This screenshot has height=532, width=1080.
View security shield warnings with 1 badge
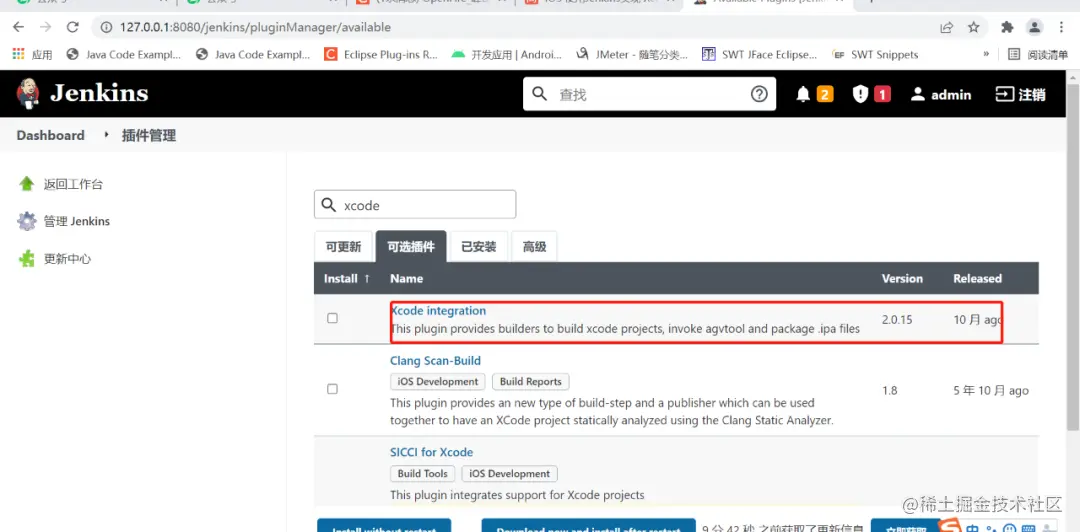point(871,94)
